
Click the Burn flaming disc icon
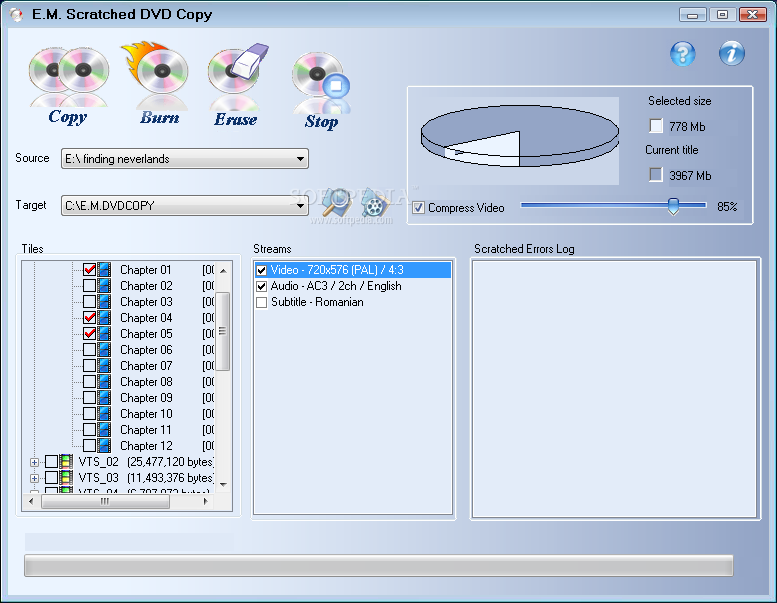(x=156, y=74)
